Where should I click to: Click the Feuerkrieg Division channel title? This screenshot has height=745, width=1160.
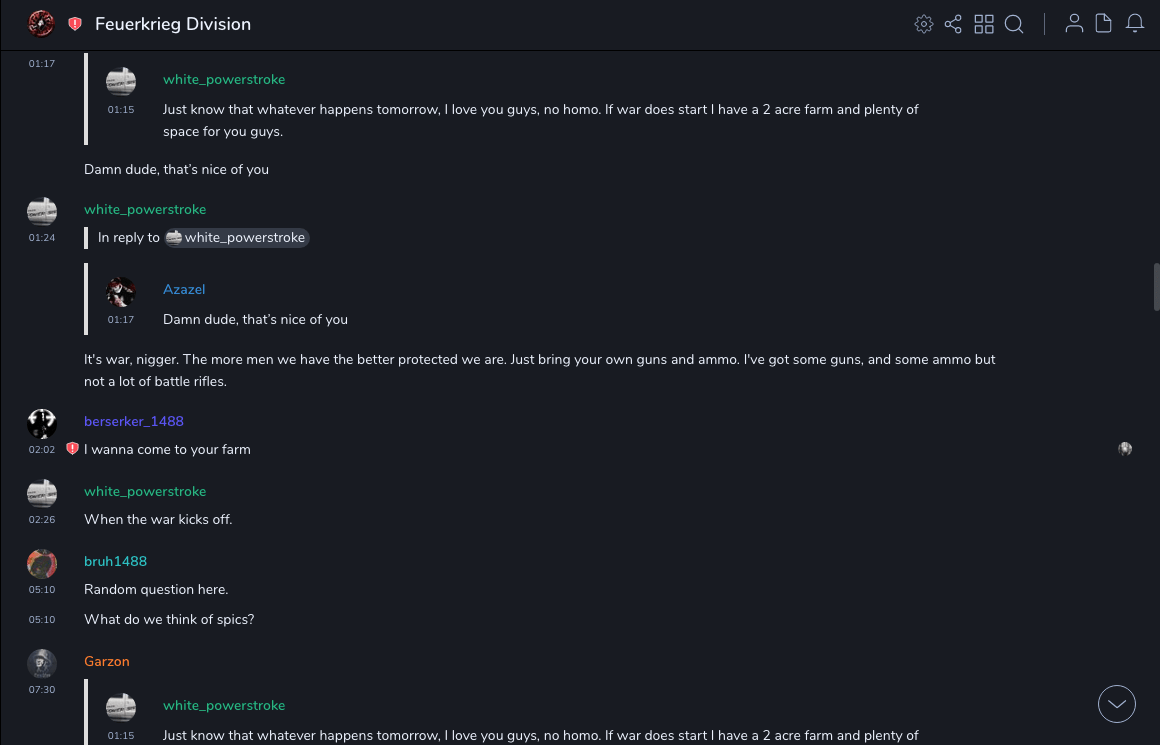(x=173, y=24)
